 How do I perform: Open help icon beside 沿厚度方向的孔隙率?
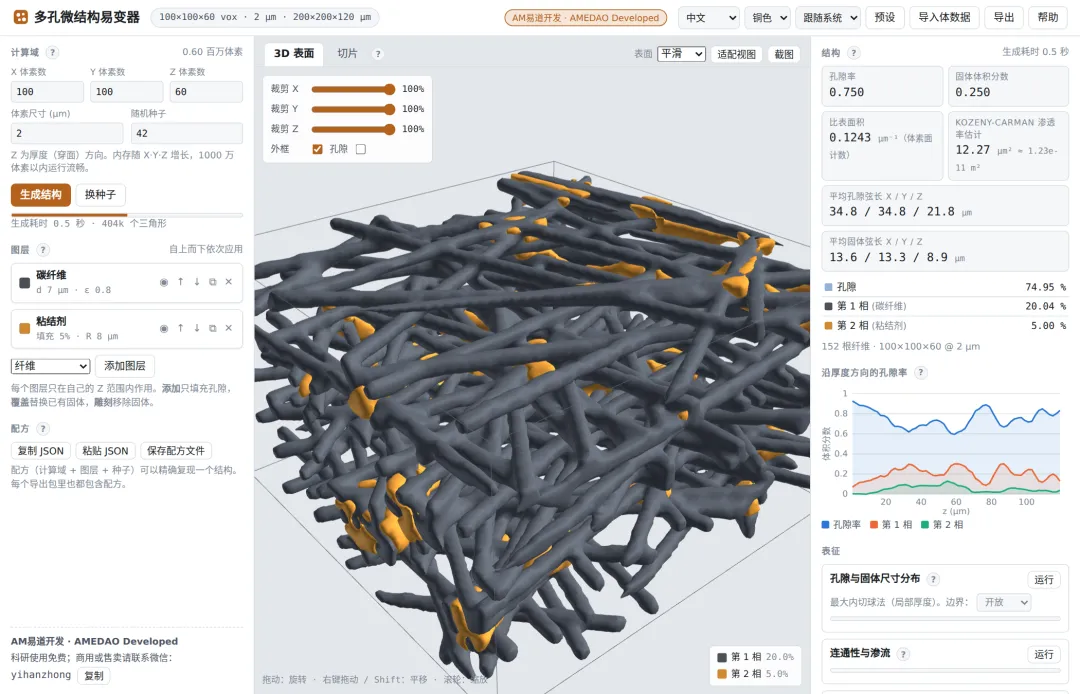point(921,372)
